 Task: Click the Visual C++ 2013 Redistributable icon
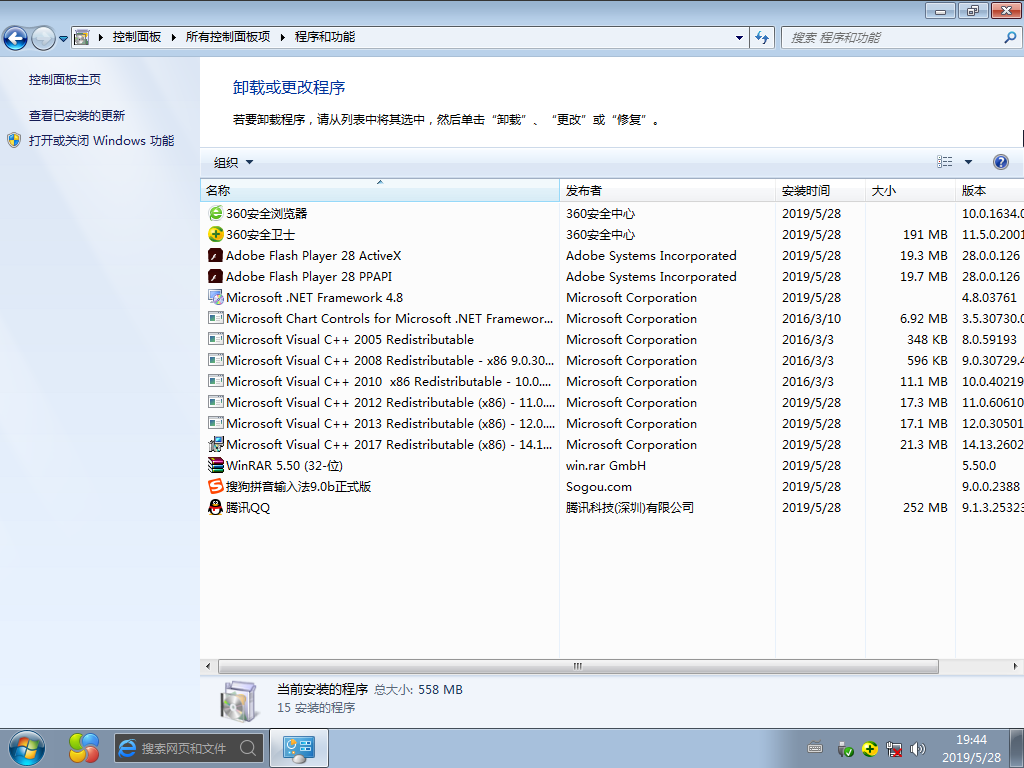(216, 423)
